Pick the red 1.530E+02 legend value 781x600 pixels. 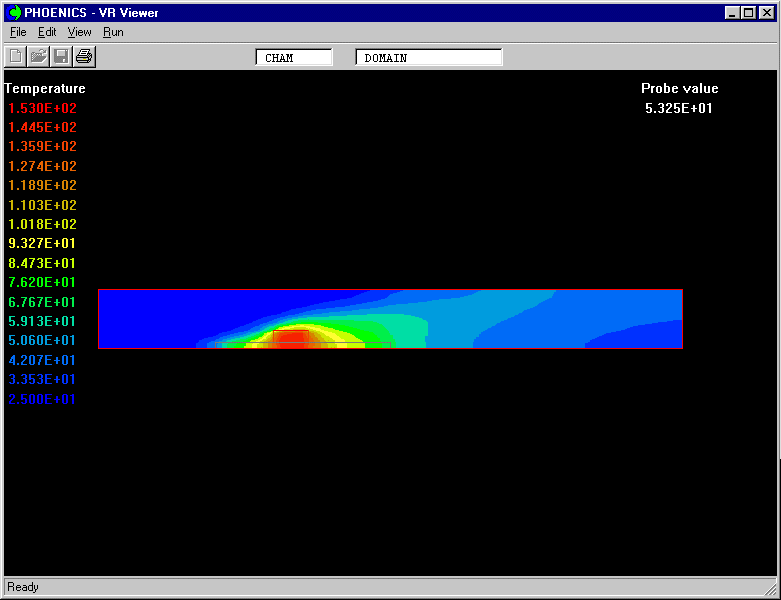42,108
